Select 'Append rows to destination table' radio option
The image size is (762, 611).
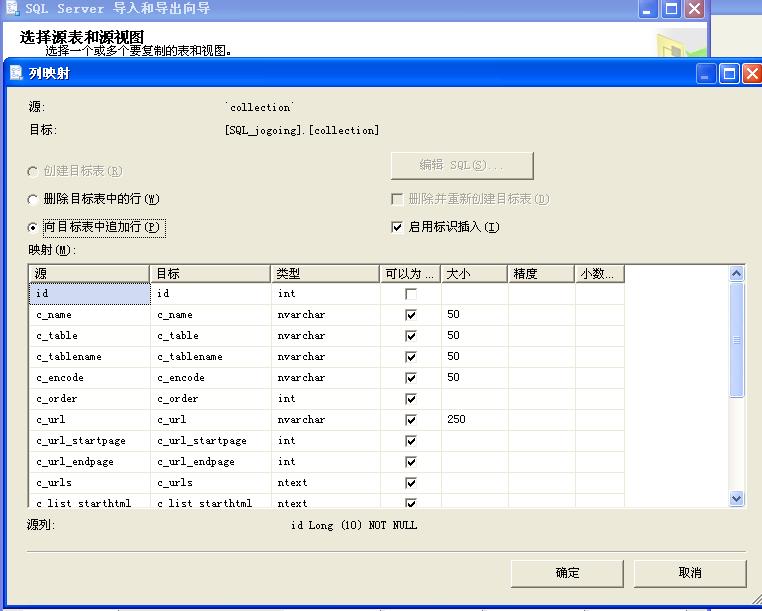click(x=35, y=227)
